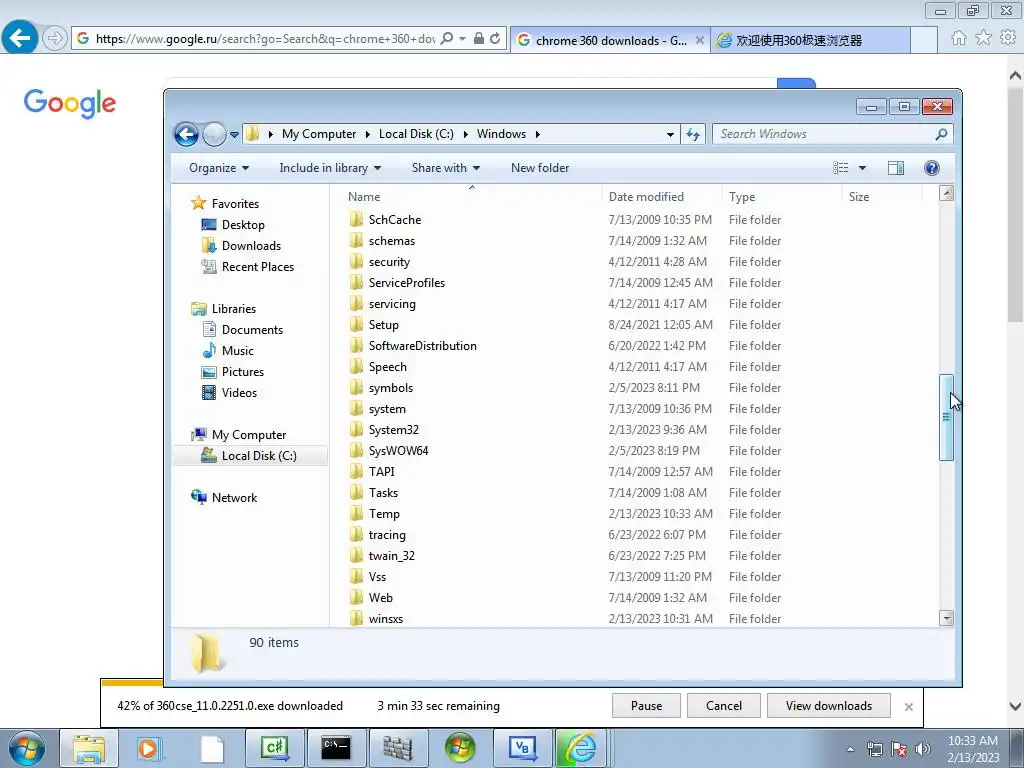Viewport: 1024px width, 768px height.
Task: Open address bar previous locations dropdown
Action: pos(670,135)
